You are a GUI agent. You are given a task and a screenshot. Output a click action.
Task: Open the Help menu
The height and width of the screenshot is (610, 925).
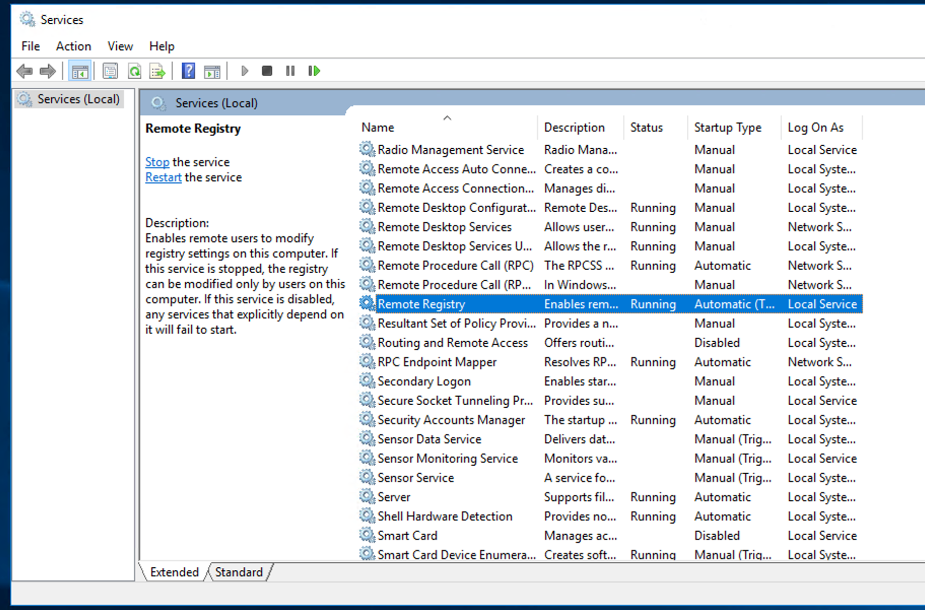[x=162, y=46]
